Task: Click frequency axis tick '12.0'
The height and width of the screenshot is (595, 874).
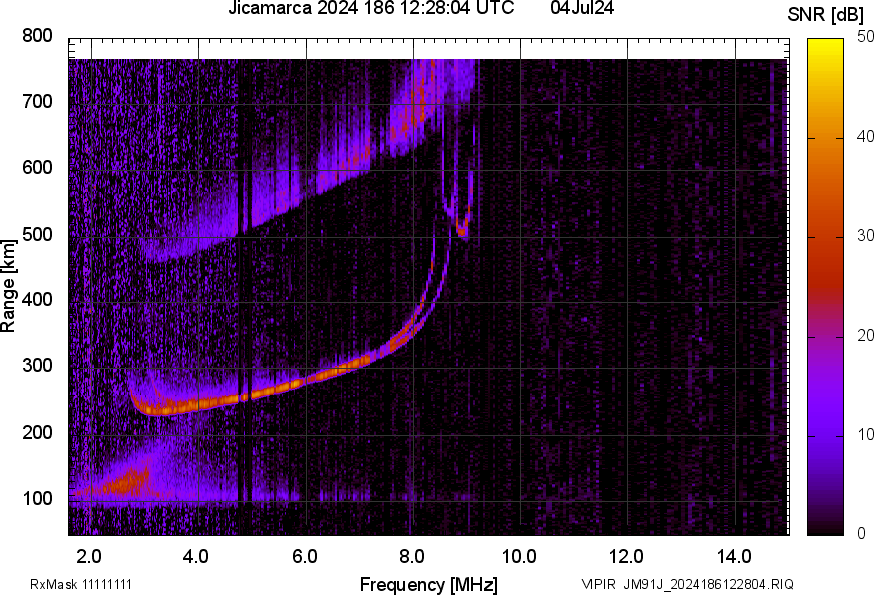Action: click(x=627, y=557)
